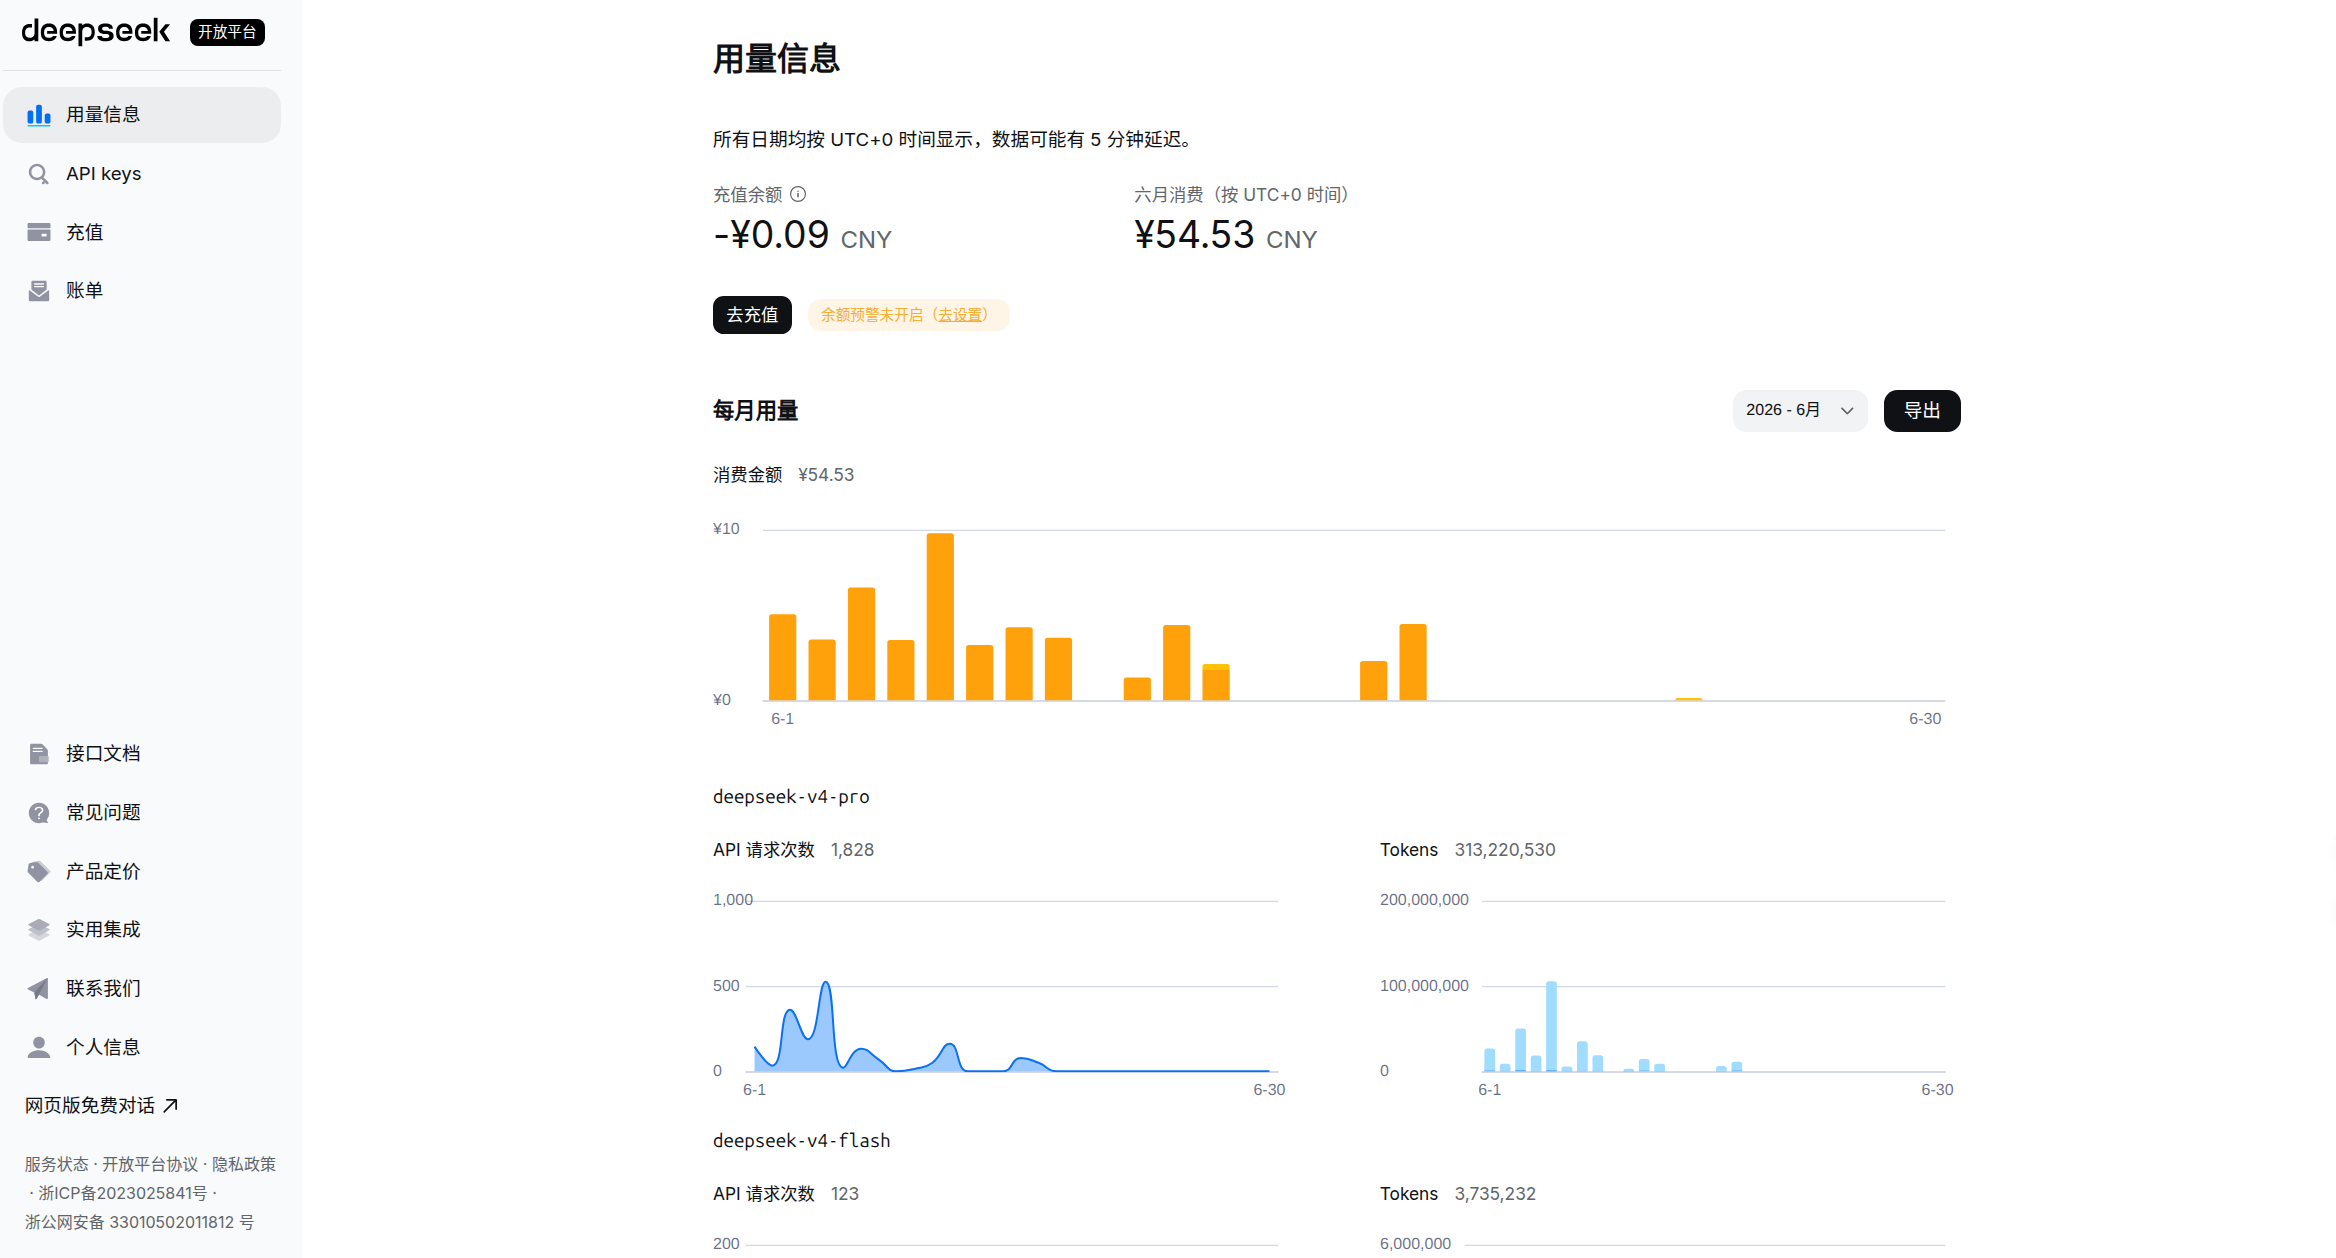Open 产品定价 from the sidebar
2336x1258 pixels.
pyautogui.click(x=142, y=872)
